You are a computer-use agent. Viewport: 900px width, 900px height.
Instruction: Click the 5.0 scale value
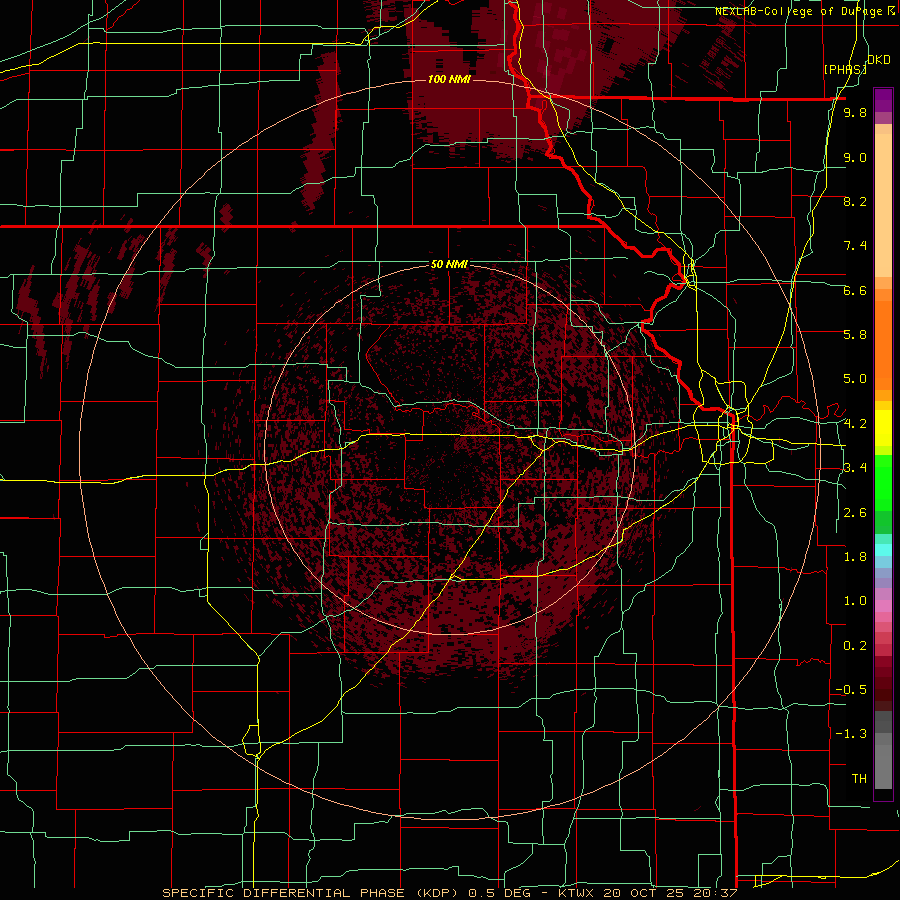(x=855, y=379)
